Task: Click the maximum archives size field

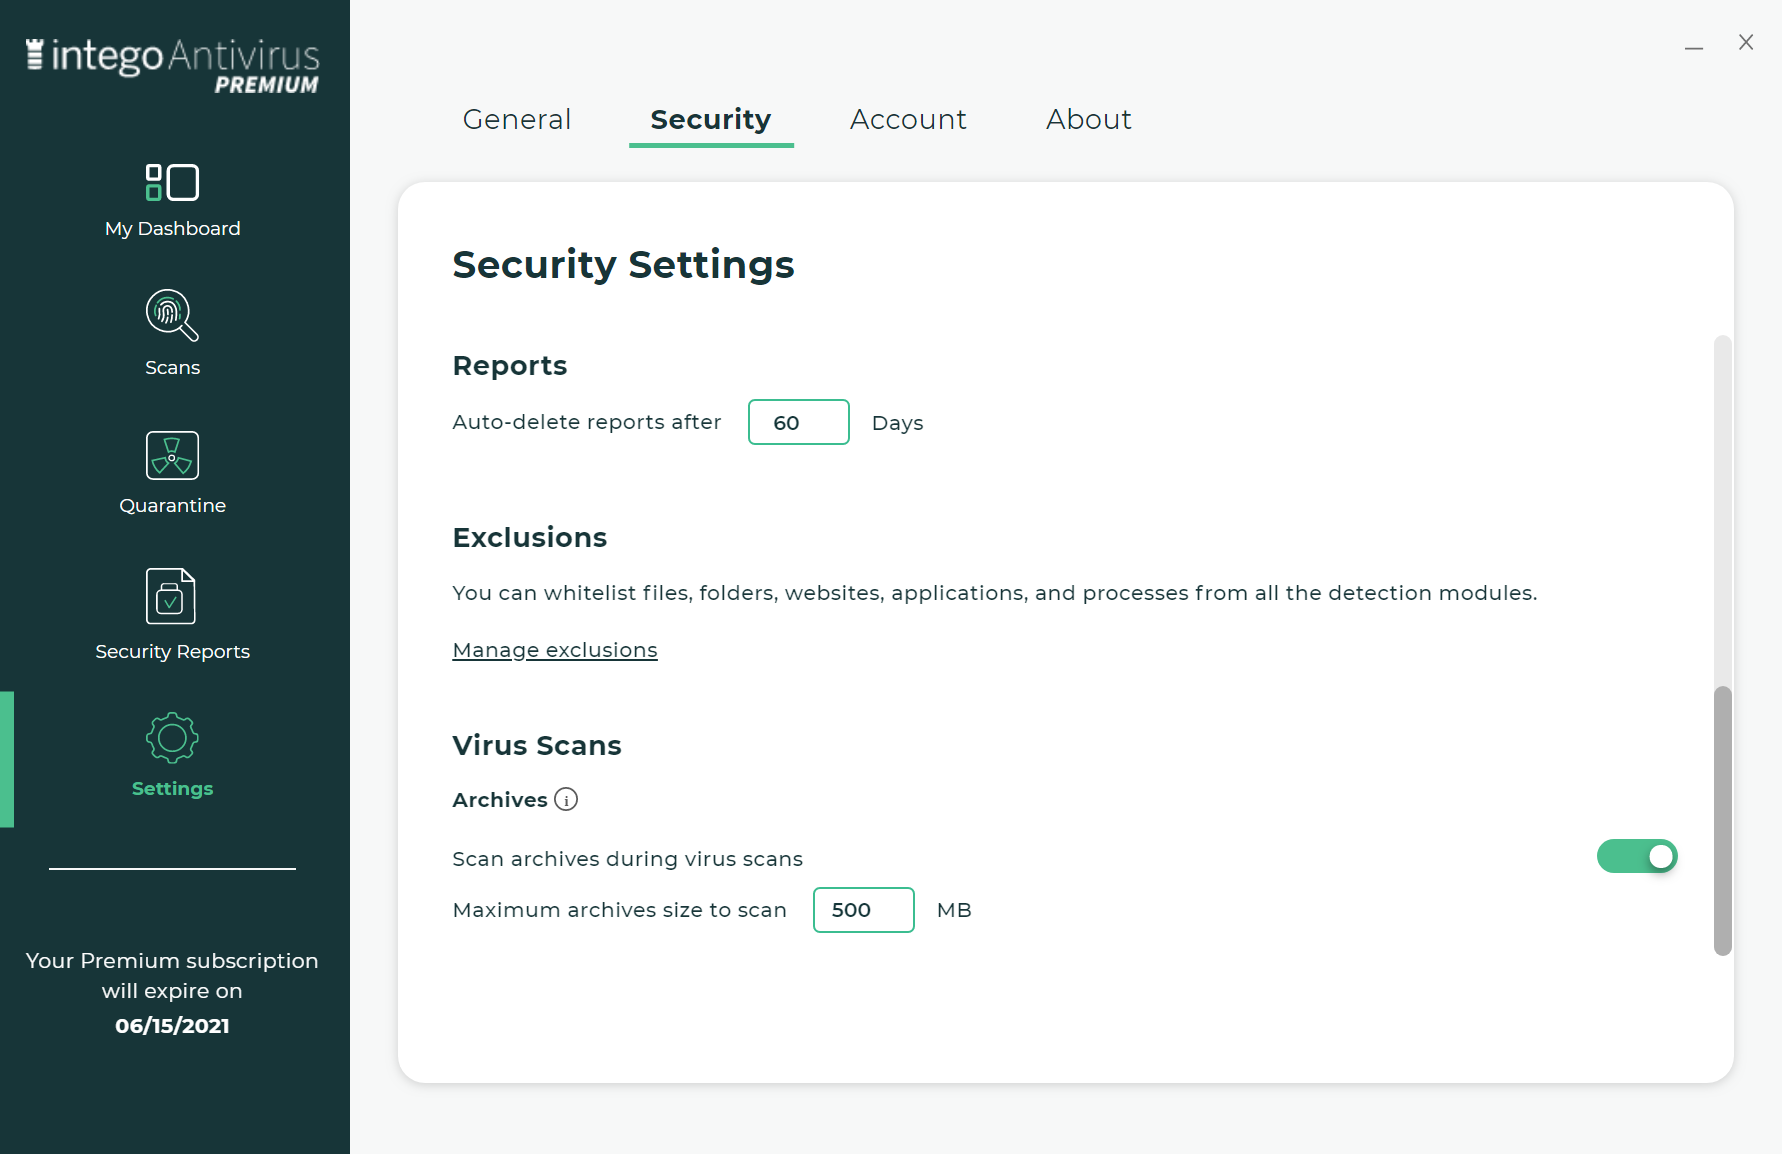Action: pos(863,910)
